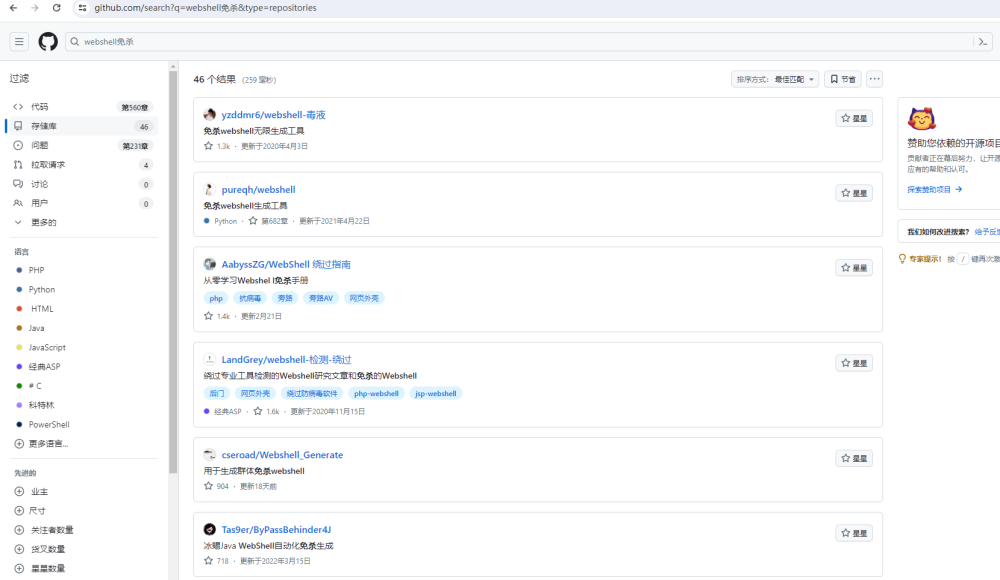Open the cseroad/Webshell_Generate repository
The height and width of the screenshot is (580, 1000).
[x=282, y=455]
